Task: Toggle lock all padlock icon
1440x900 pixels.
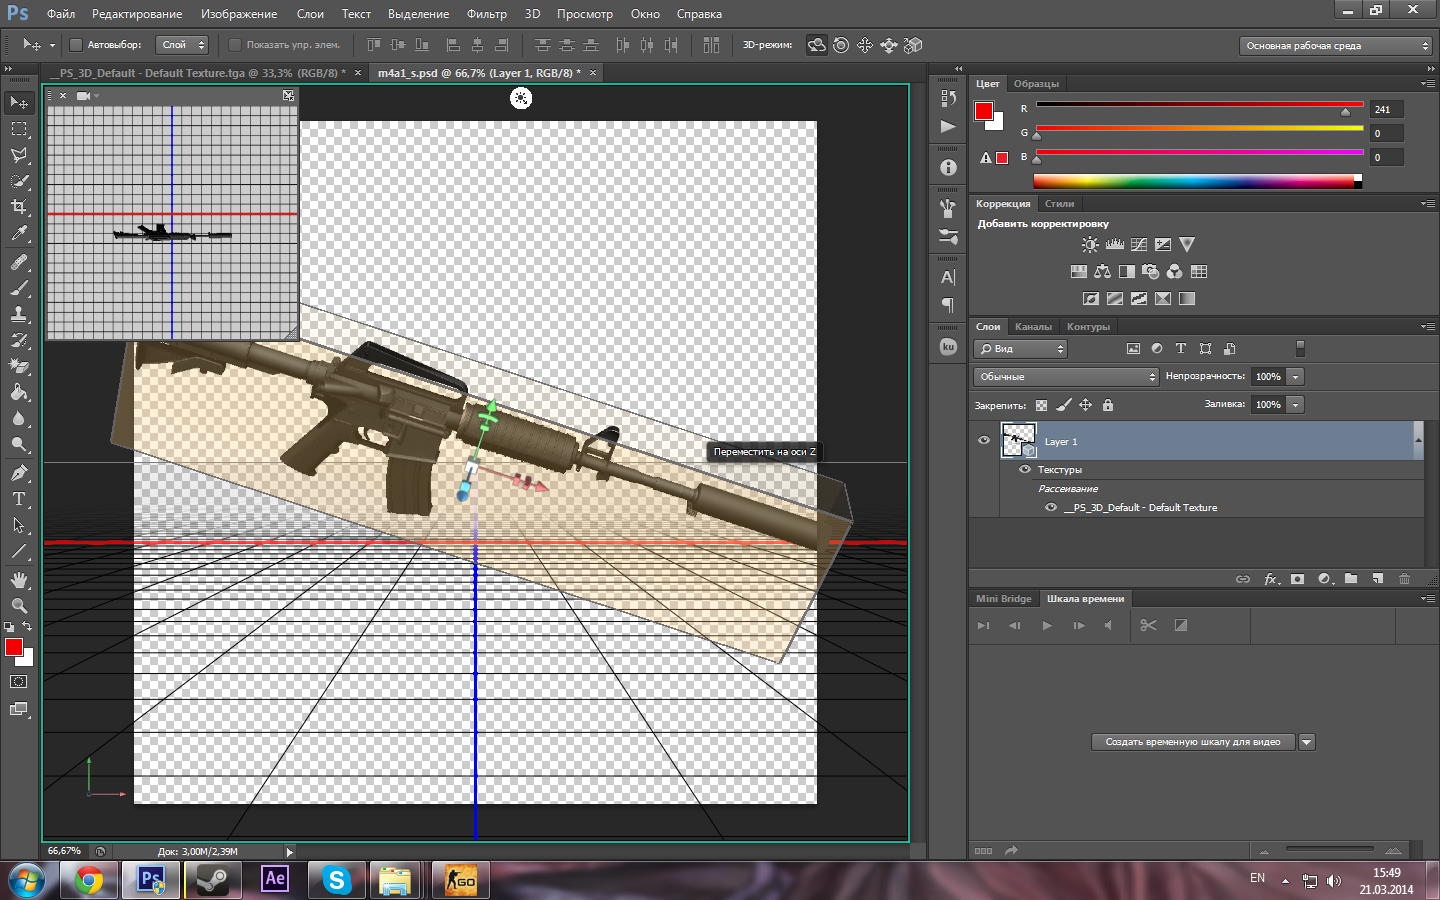Action: [x=1108, y=405]
